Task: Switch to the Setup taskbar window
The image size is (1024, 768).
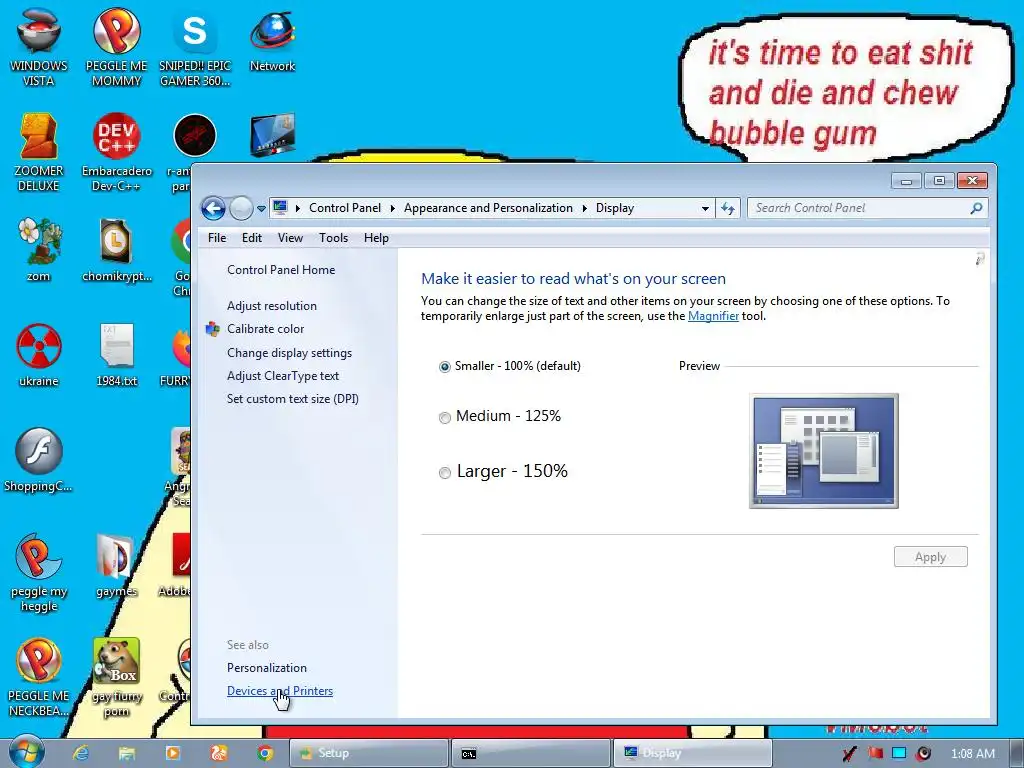Action: point(369,753)
